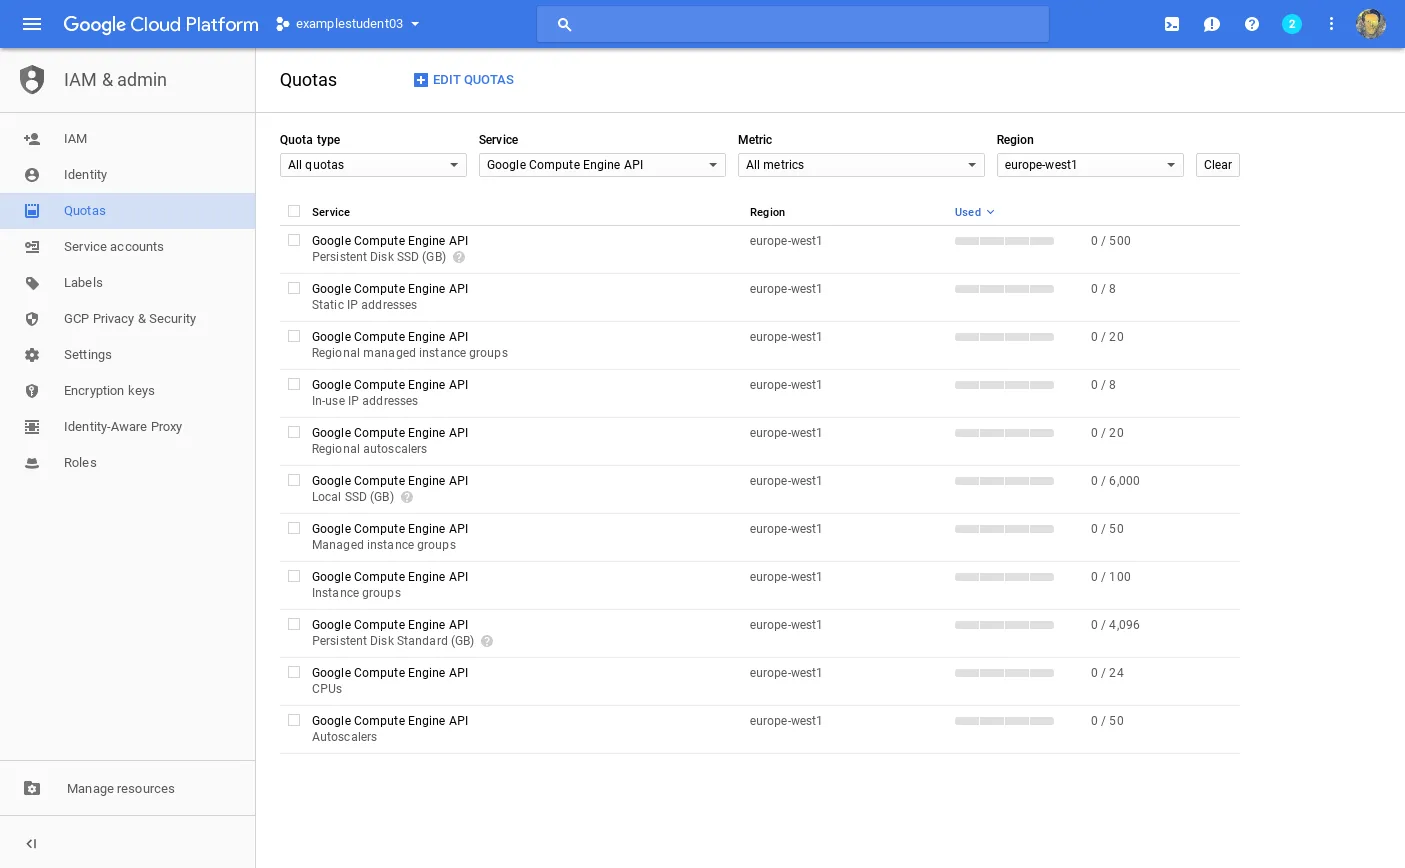Activate Cloud Shell terminal icon
Viewport: 1405px width, 868px height.
tap(1172, 24)
